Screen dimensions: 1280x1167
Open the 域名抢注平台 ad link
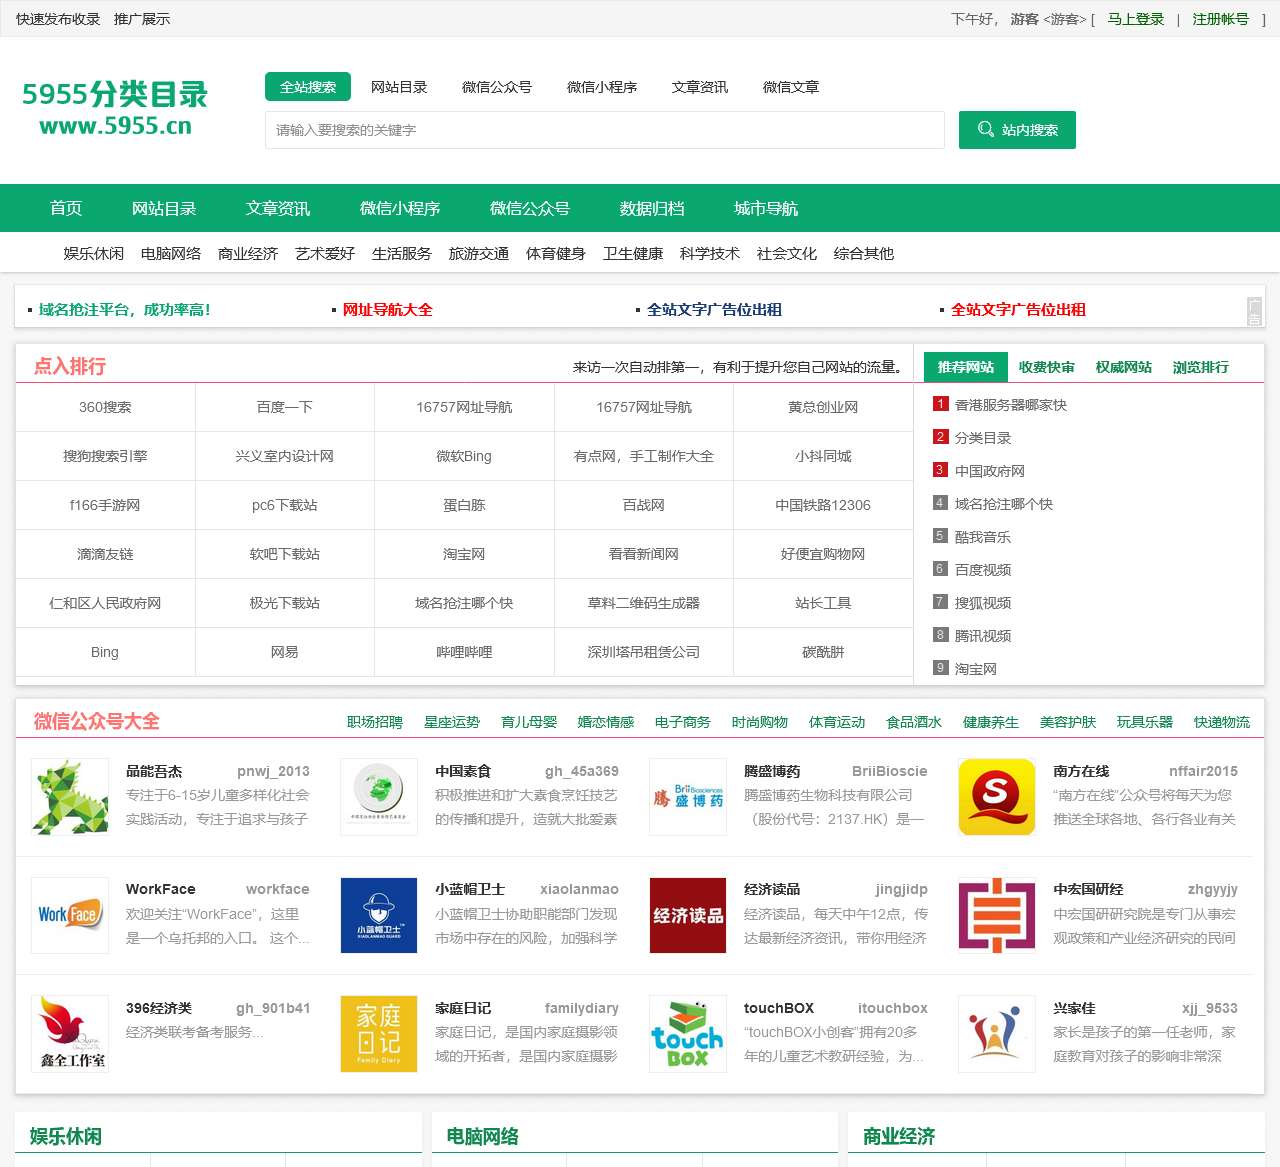pos(125,310)
